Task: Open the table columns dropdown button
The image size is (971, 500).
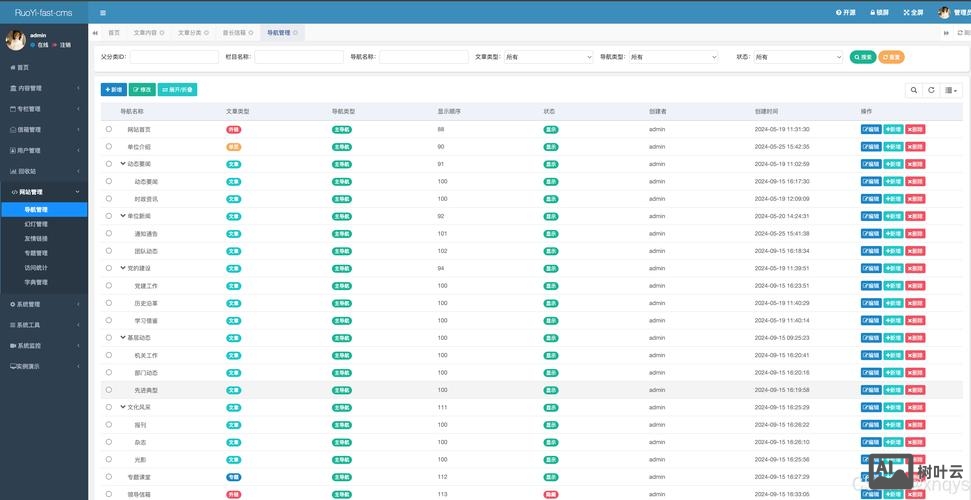Action: (x=951, y=90)
